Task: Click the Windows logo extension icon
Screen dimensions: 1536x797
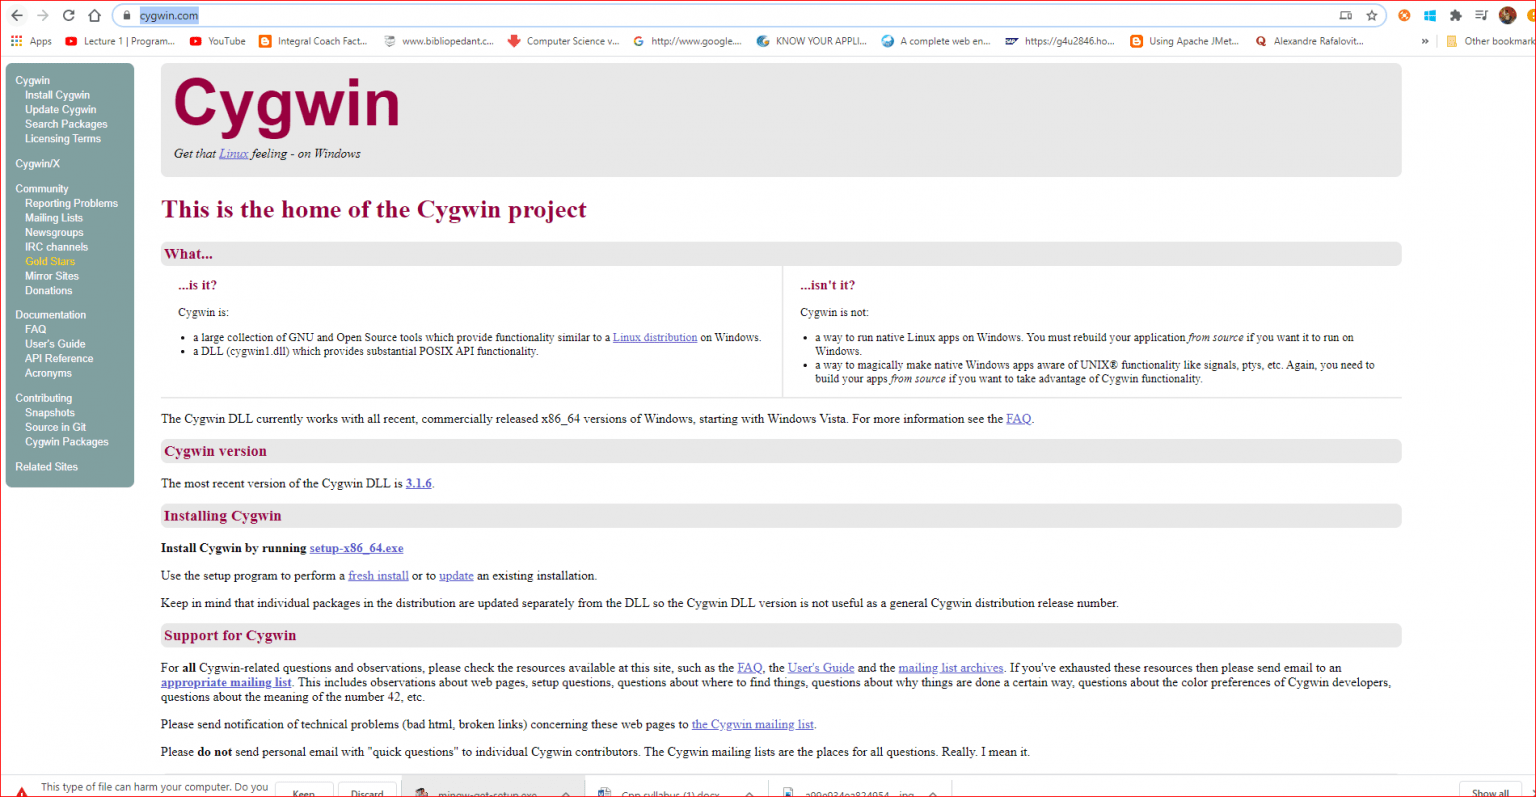Action: pyautogui.click(x=1430, y=15)
